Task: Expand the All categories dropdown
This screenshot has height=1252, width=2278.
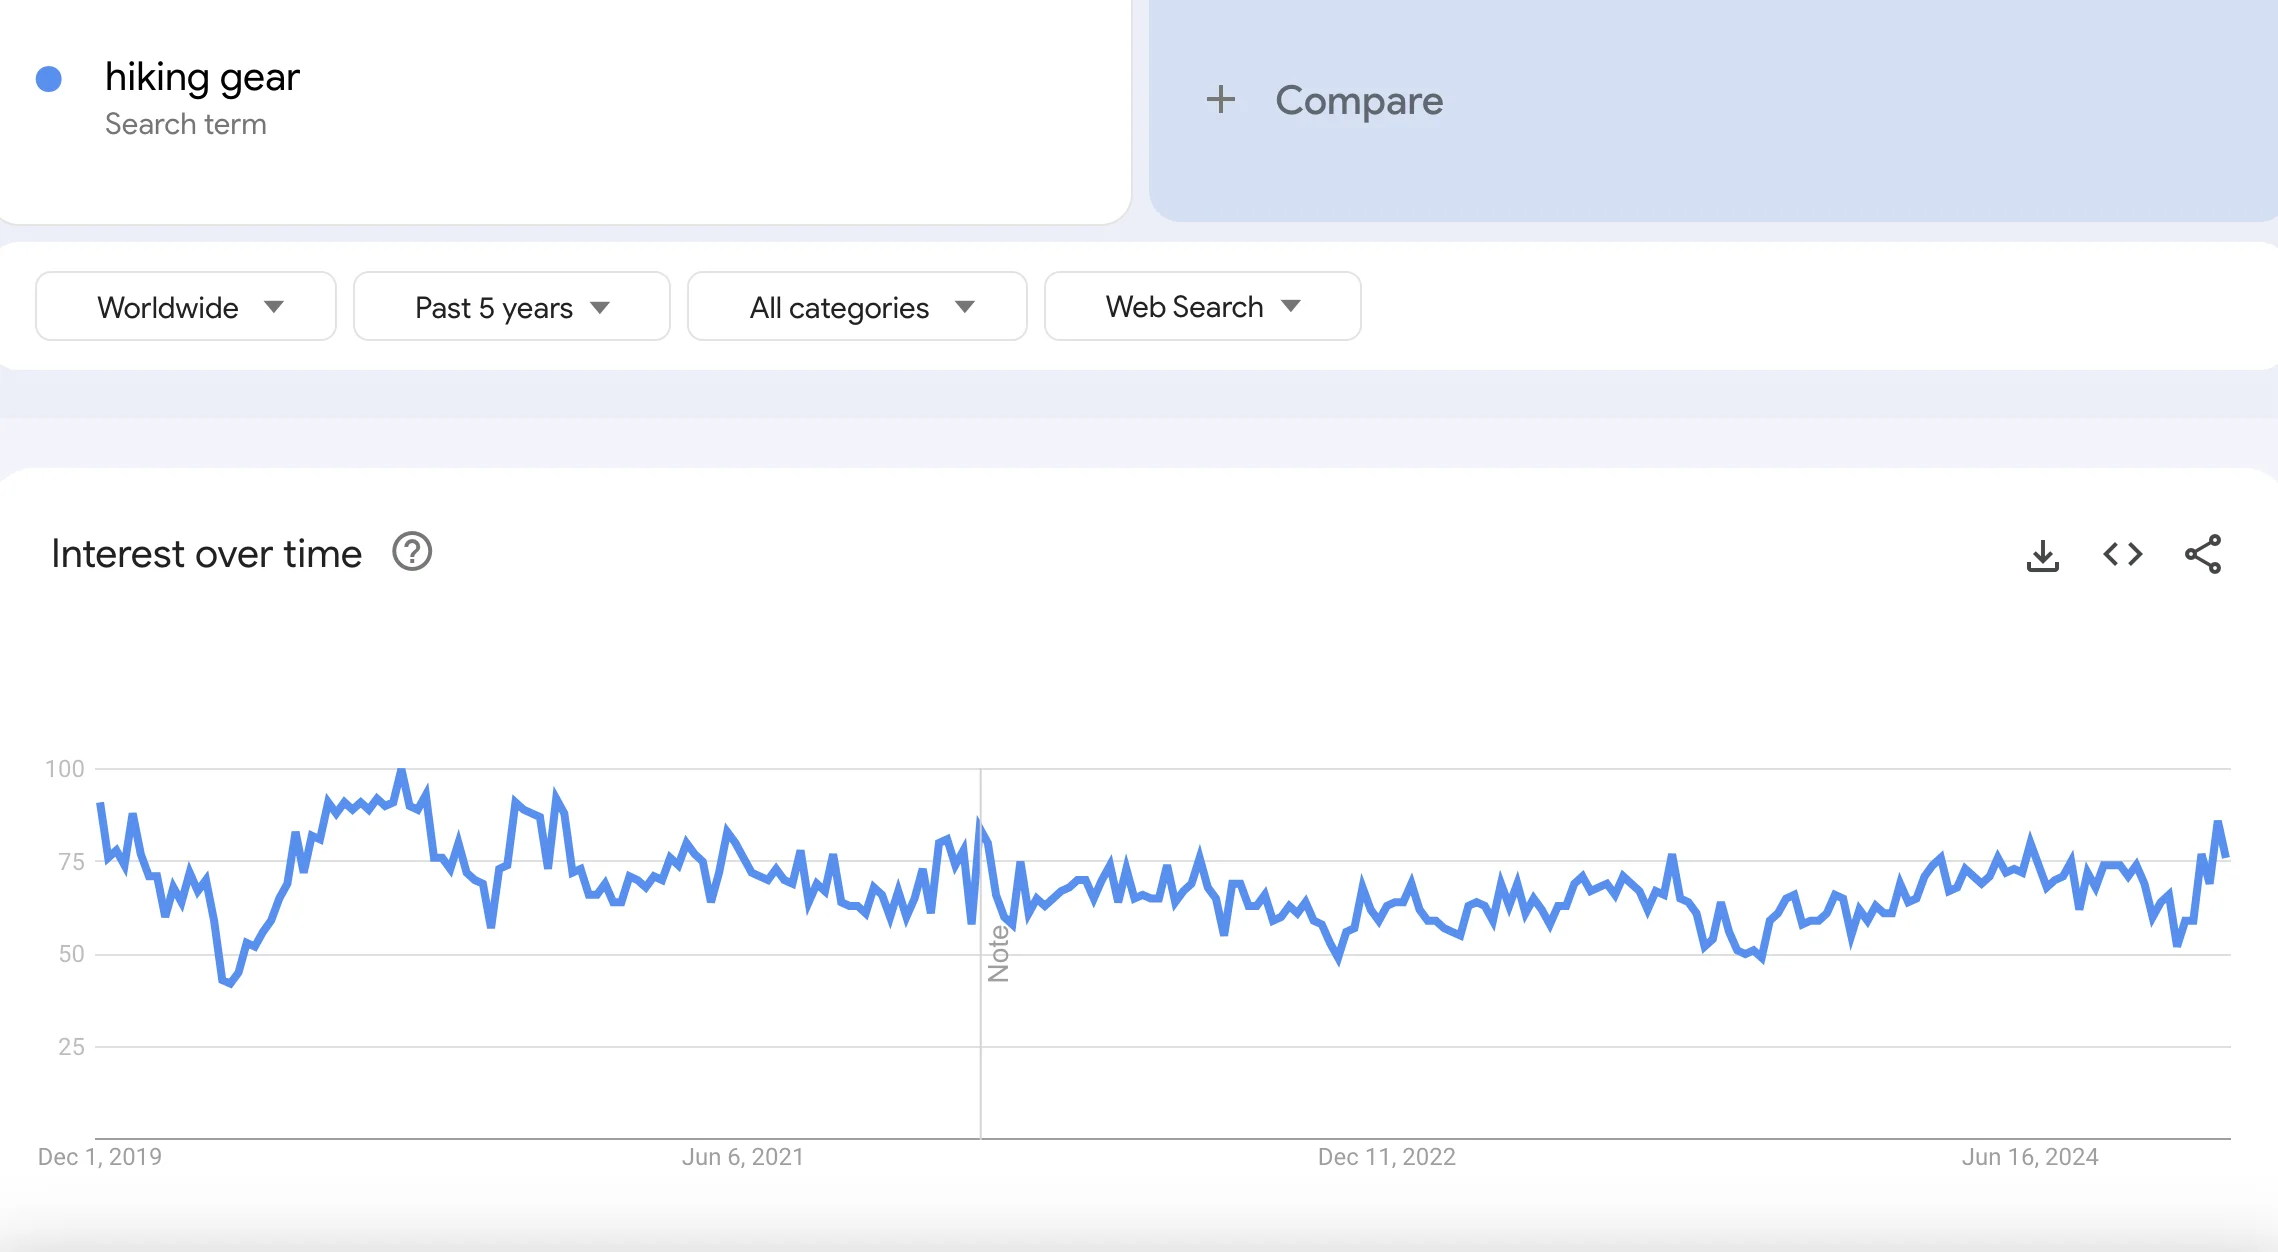Action: [857, 306]
